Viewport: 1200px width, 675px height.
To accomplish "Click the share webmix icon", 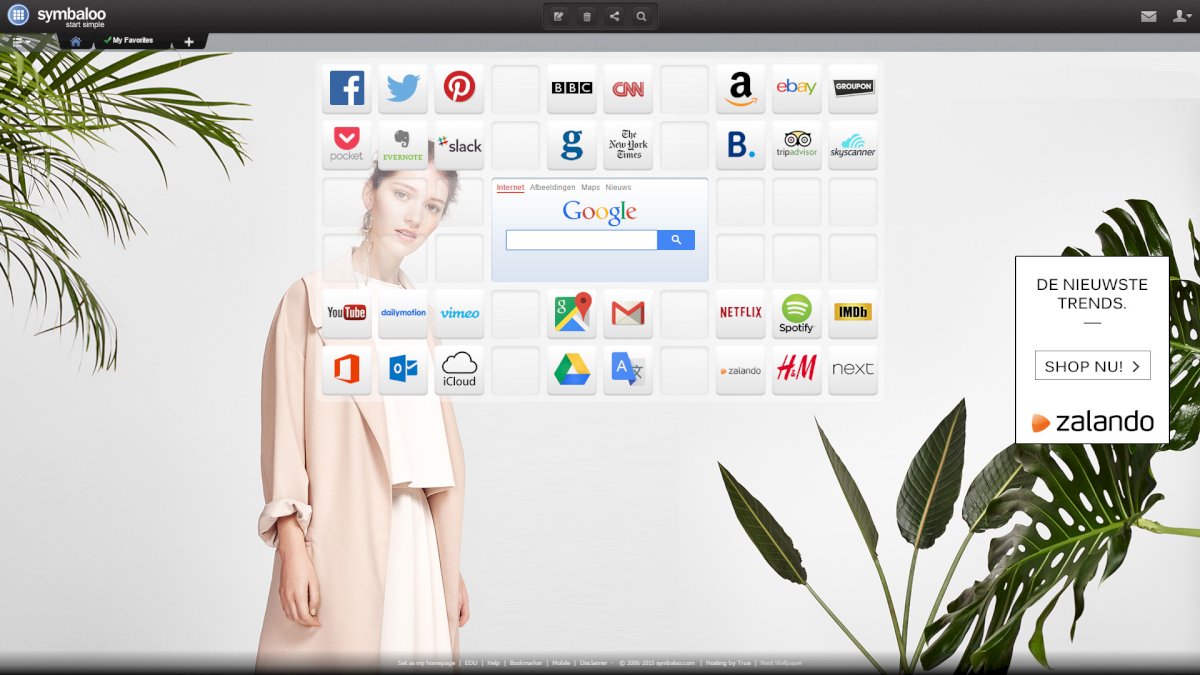I will pos(614,16).
